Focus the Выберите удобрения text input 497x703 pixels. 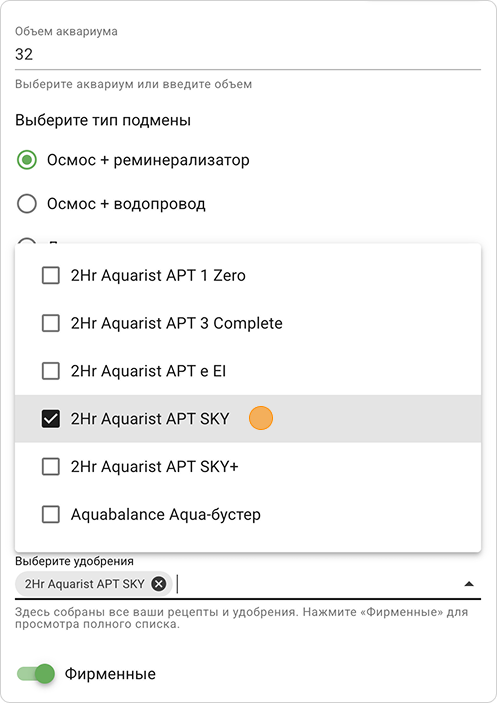click(316, 584)
